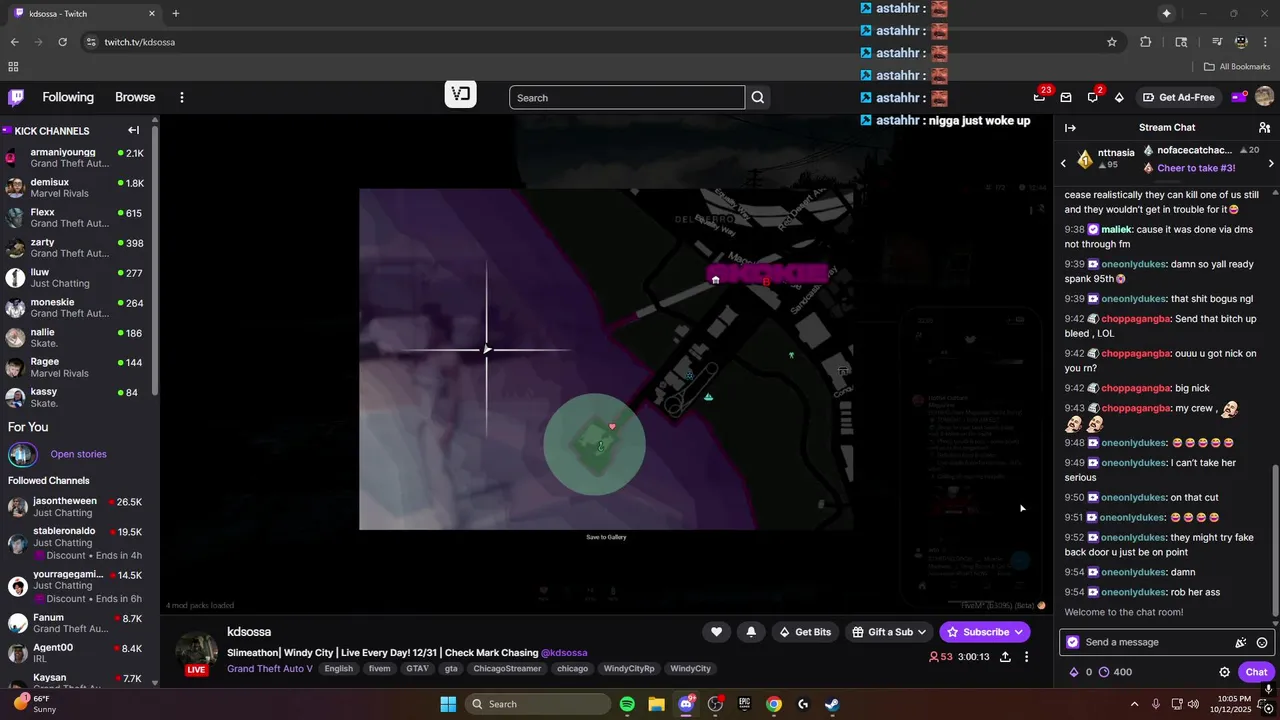Open the more options dots beside Browse
The width and height of the screenshot is (1280, 720).
[x=182, y=97]
